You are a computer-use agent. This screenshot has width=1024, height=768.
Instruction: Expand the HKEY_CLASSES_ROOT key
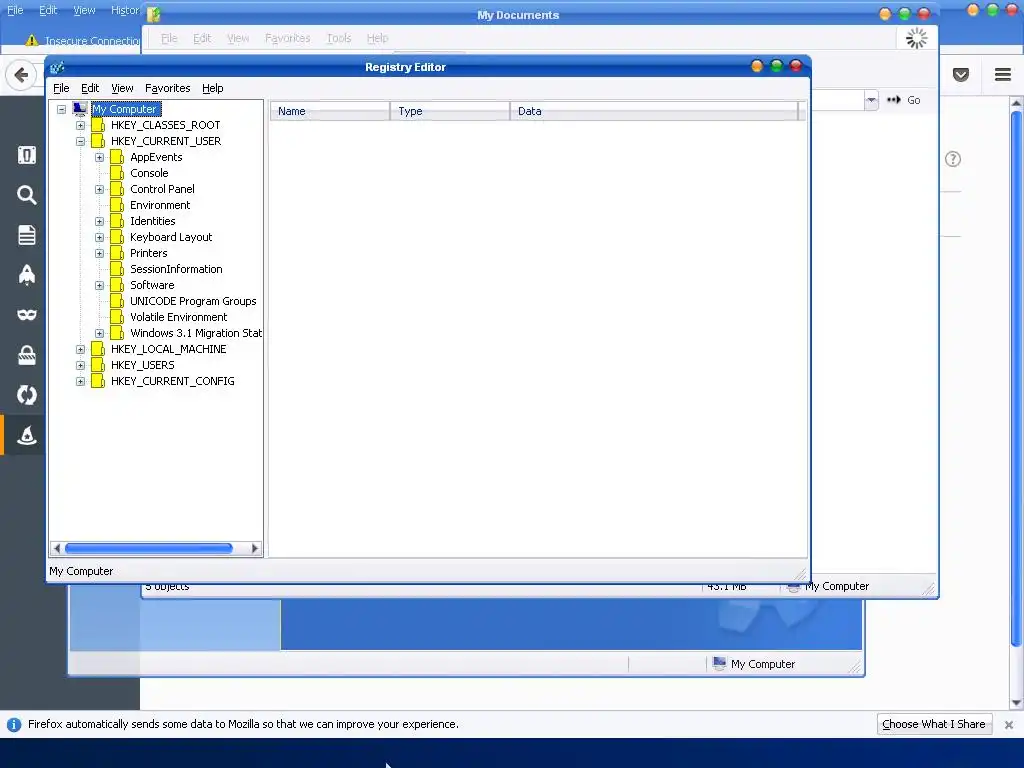(80, 125)
